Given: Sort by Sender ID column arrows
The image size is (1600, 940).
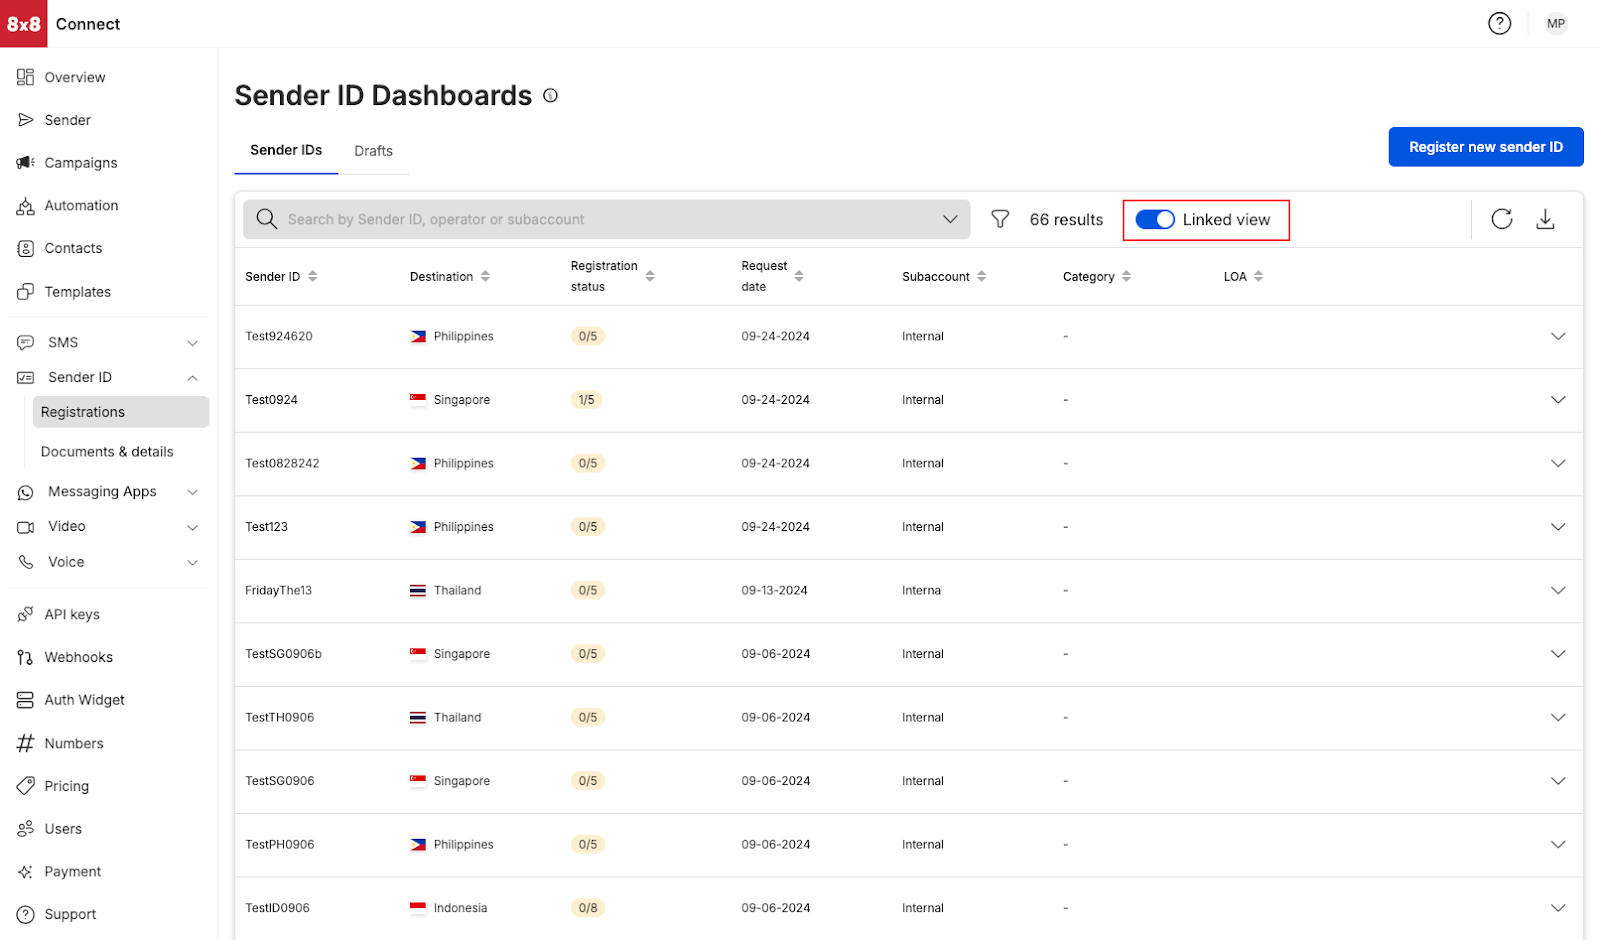Looking at the screenshot, I should pos(313,276).
